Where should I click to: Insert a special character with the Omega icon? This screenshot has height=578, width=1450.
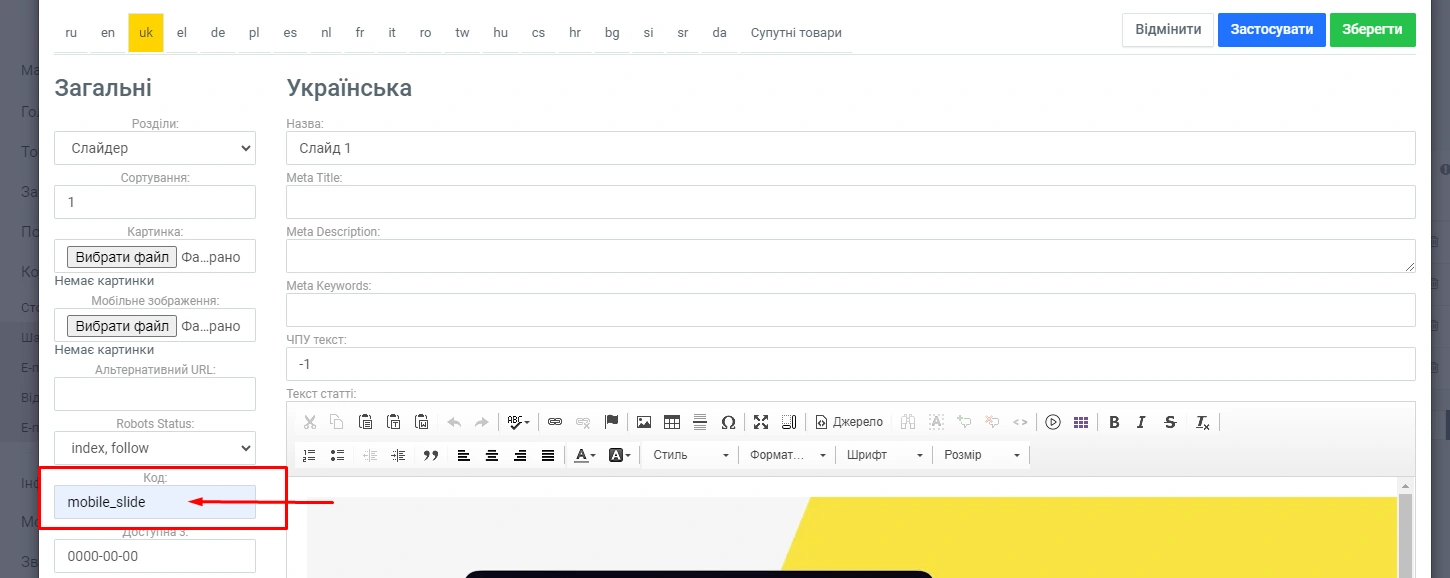728,422
